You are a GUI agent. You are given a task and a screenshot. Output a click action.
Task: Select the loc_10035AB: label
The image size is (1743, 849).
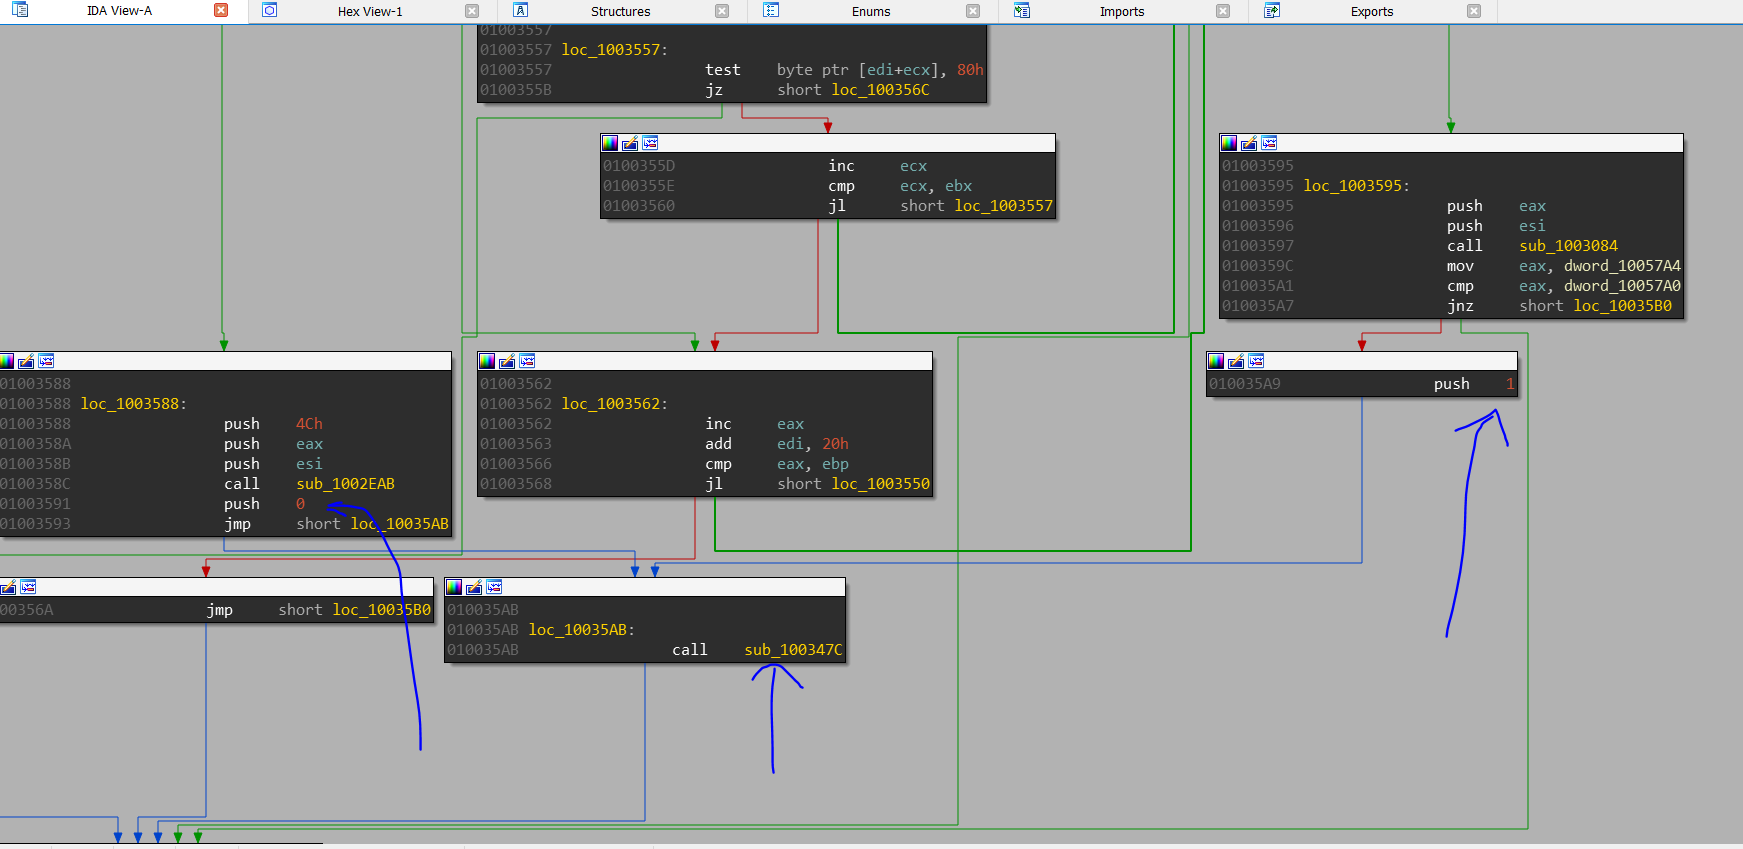click(581, 630)
